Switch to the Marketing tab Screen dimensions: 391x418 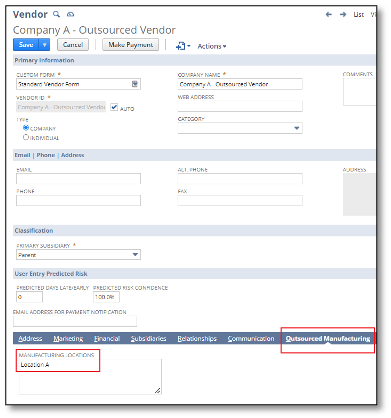coord(68,338)
